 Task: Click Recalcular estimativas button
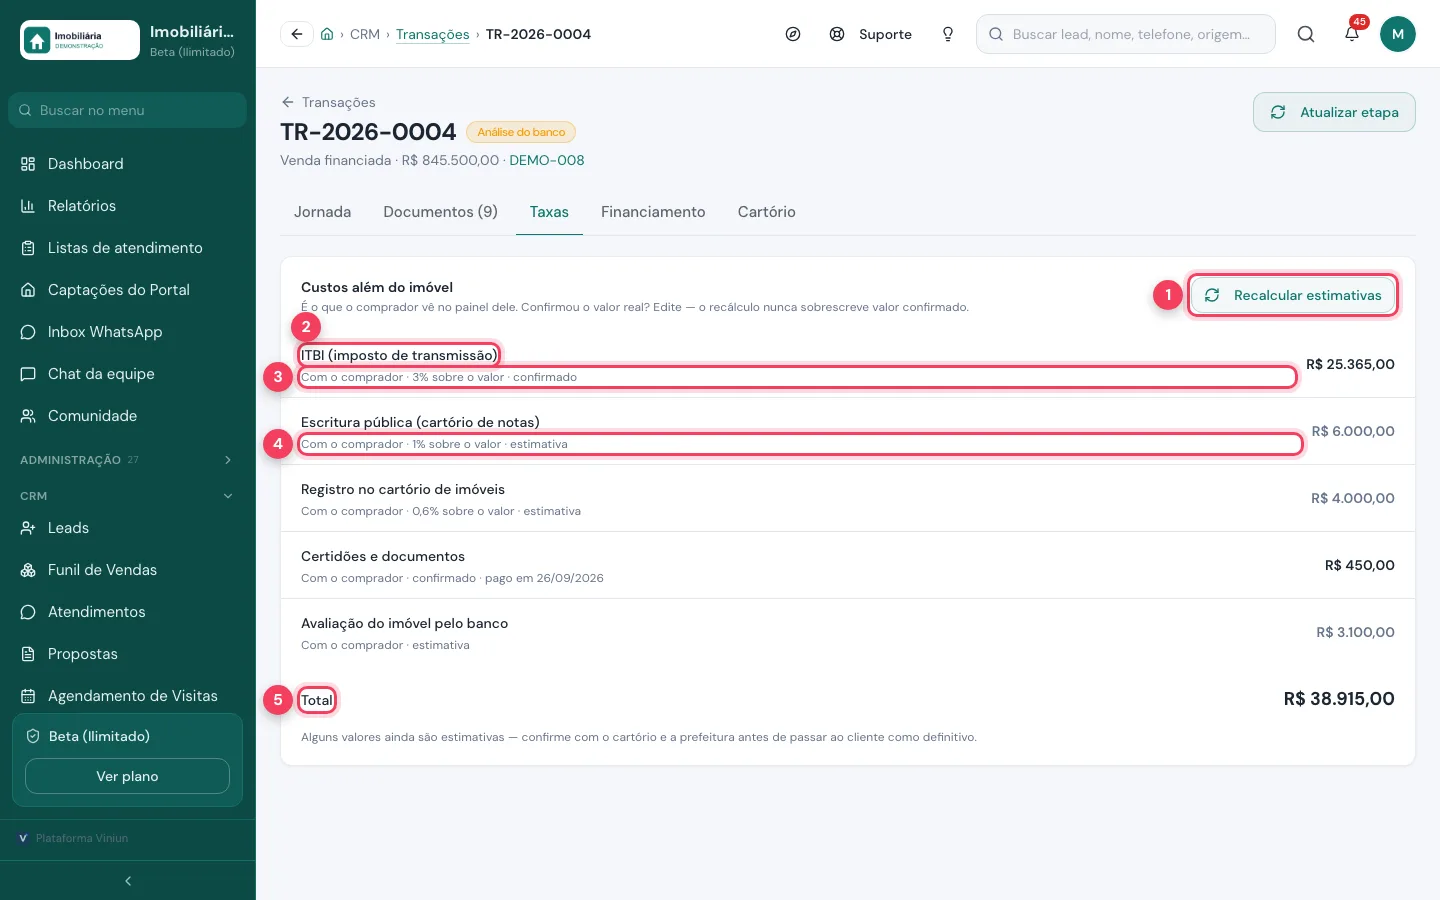tap(1293, 295)
